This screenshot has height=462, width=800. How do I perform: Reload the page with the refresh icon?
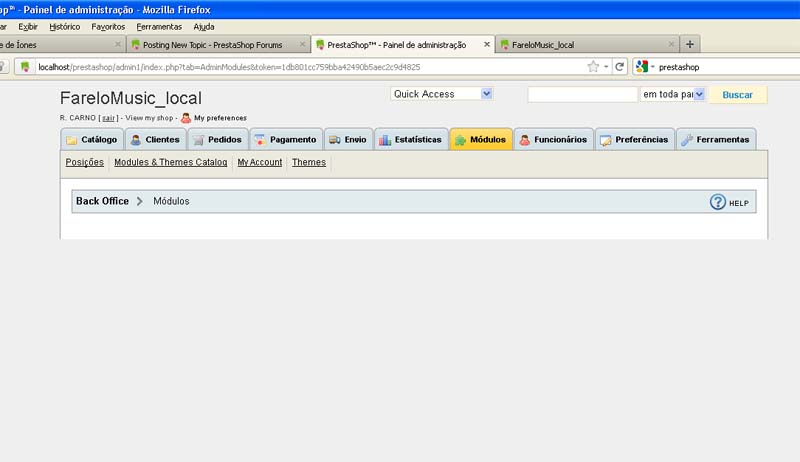click(619, 67)
